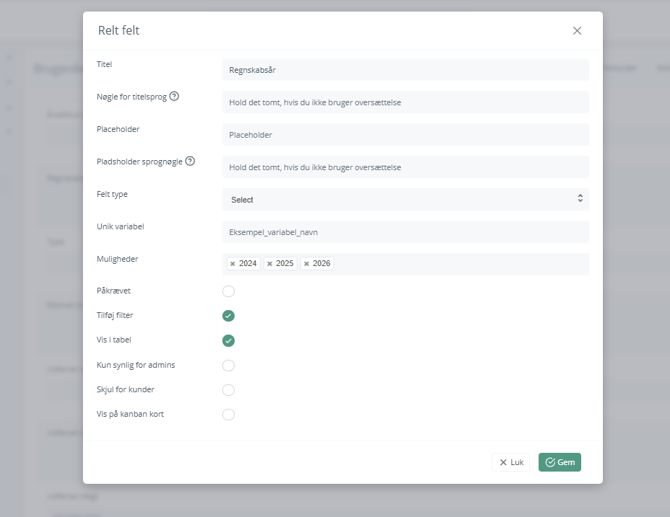Disable the Vis i tabel checkbox
This screenshot has height=517, width=670.
pos(228,341)
